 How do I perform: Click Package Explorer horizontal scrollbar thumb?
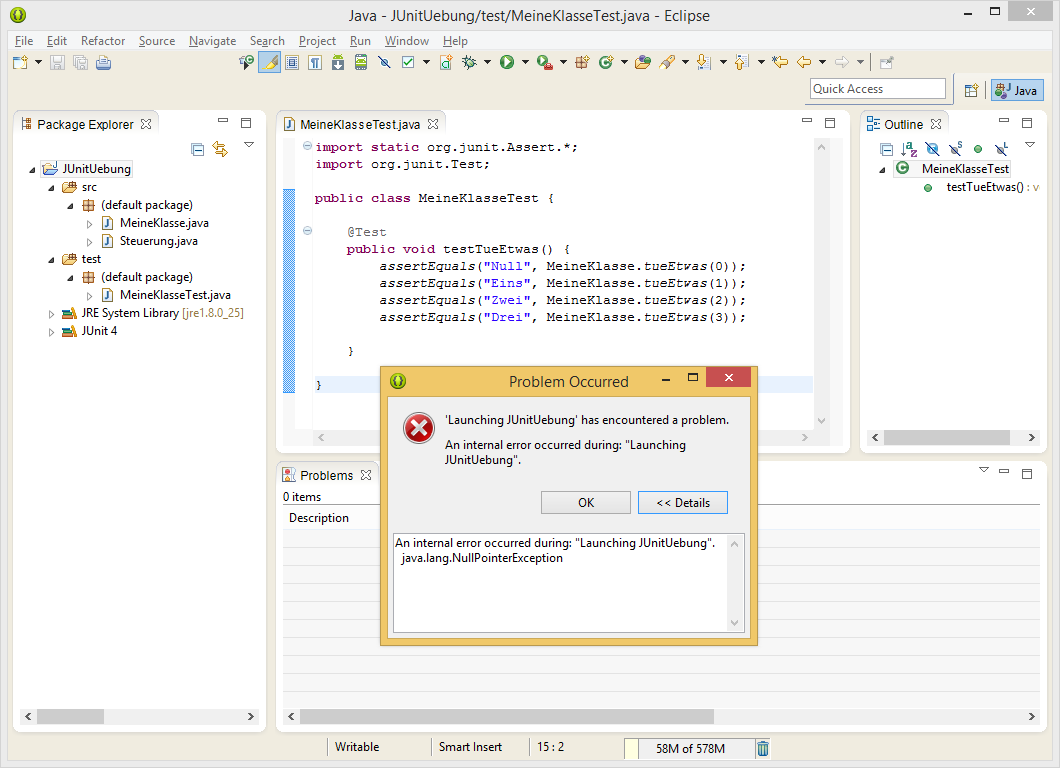pyautogui.click(x=70, y=717)
